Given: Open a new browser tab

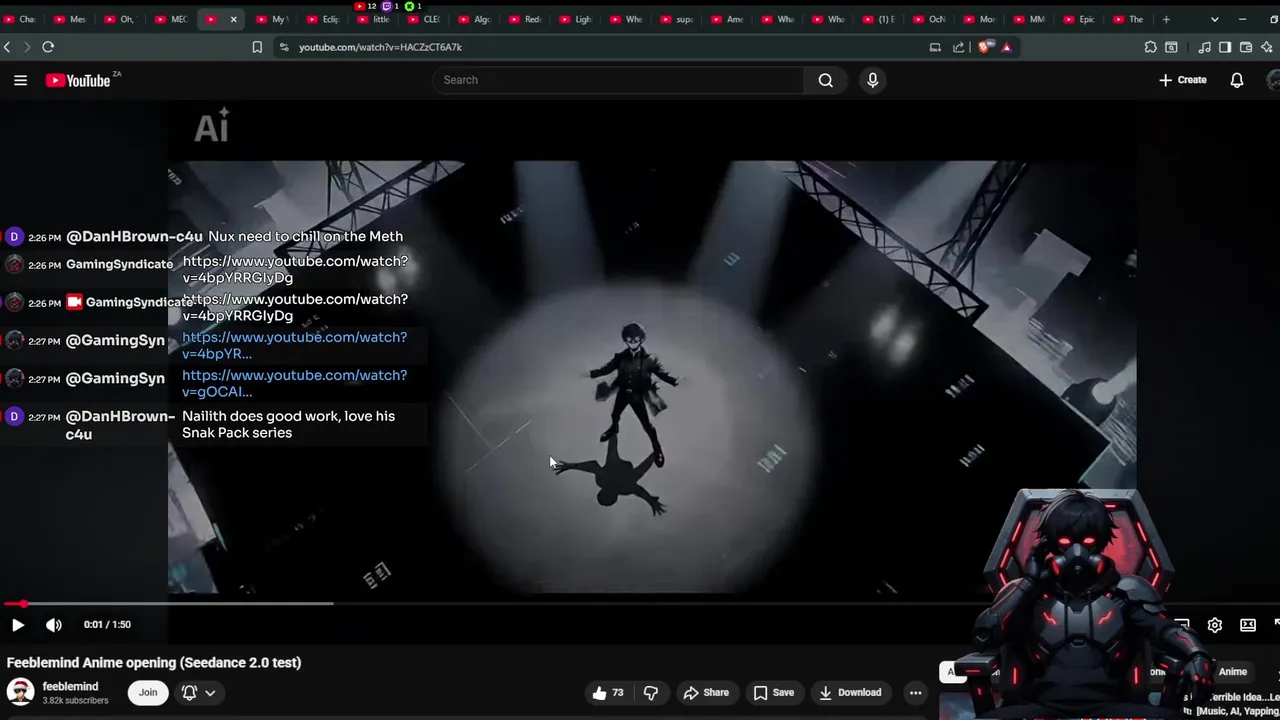Looking at the screenshot, I should (1166, 19).
